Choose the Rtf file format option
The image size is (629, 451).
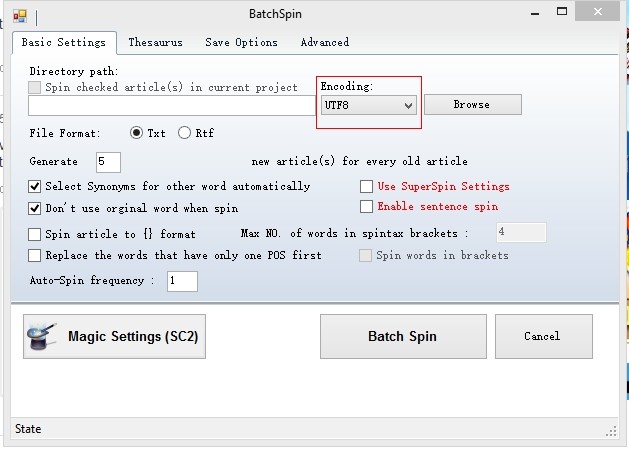184,133
